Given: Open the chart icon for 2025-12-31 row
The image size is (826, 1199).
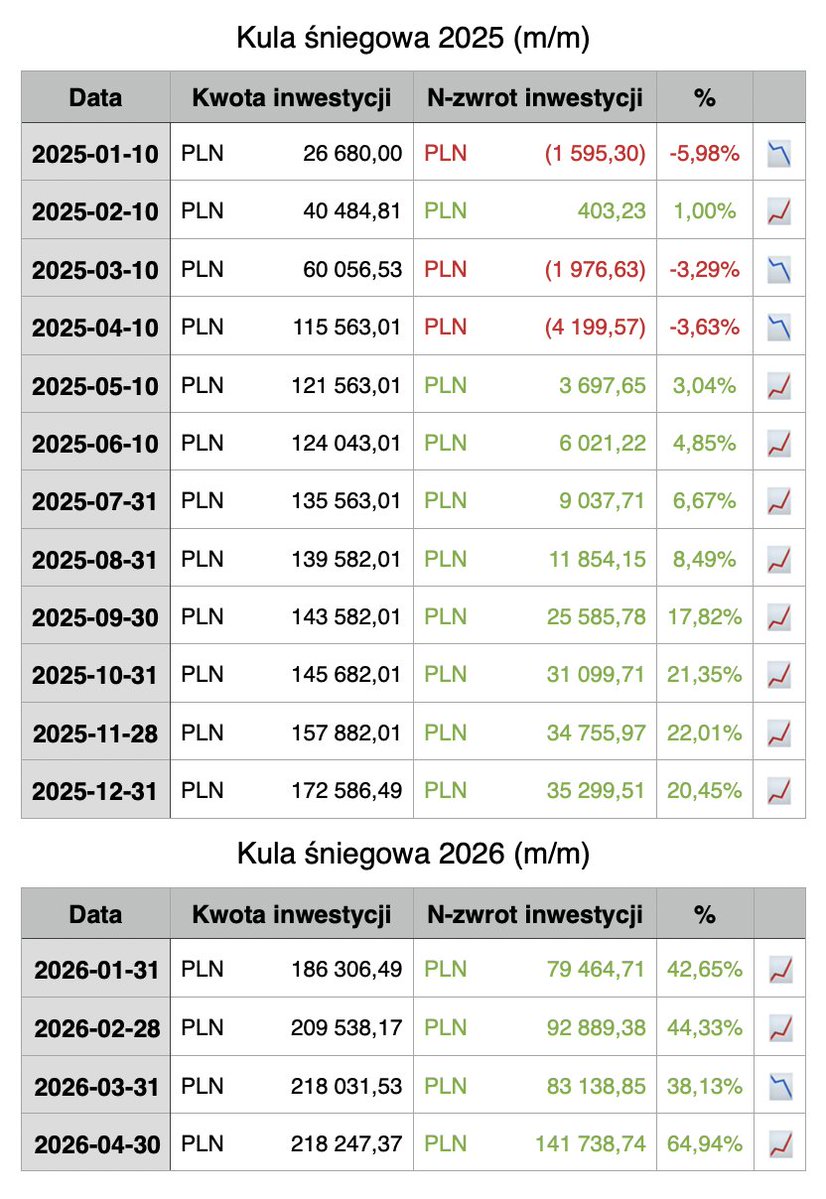Looking at the screenshot, I should coord(778,790).
